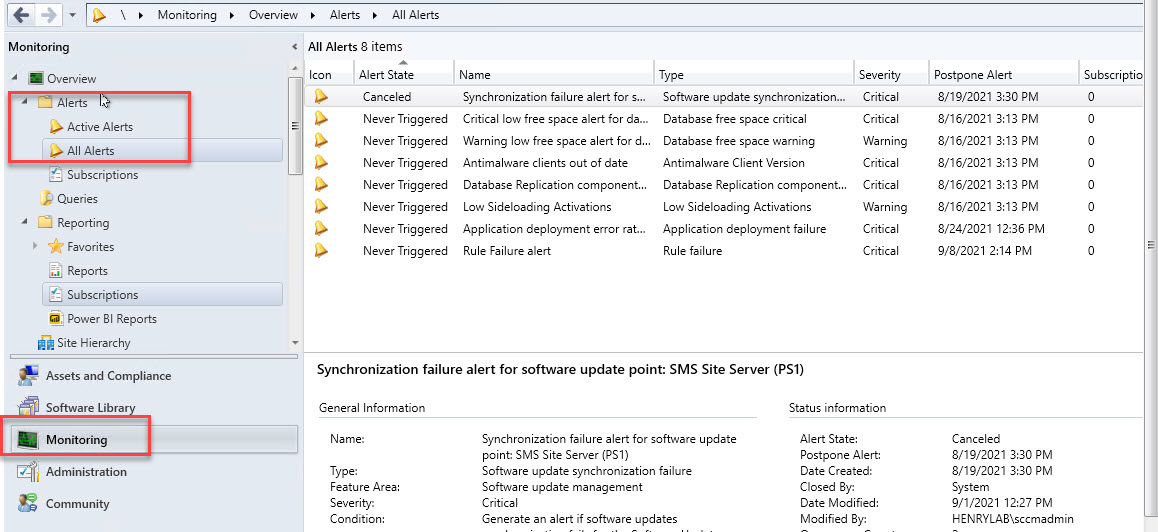Switch to Assets and Compliance workspace
This screenshot has height=532, width=1158.
(107, 376)
